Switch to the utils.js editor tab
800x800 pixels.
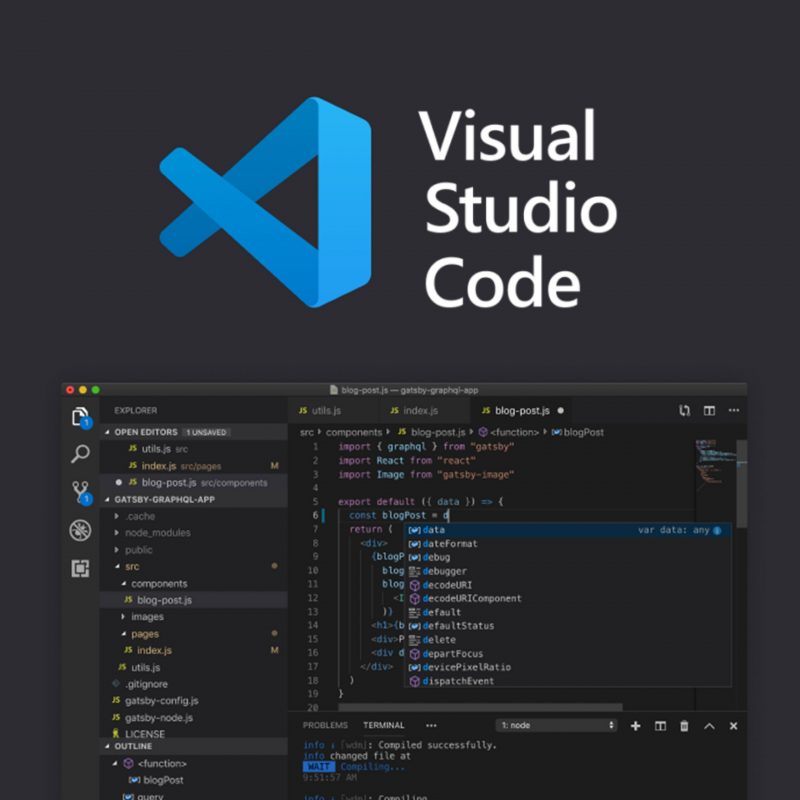tap(324, 410)
